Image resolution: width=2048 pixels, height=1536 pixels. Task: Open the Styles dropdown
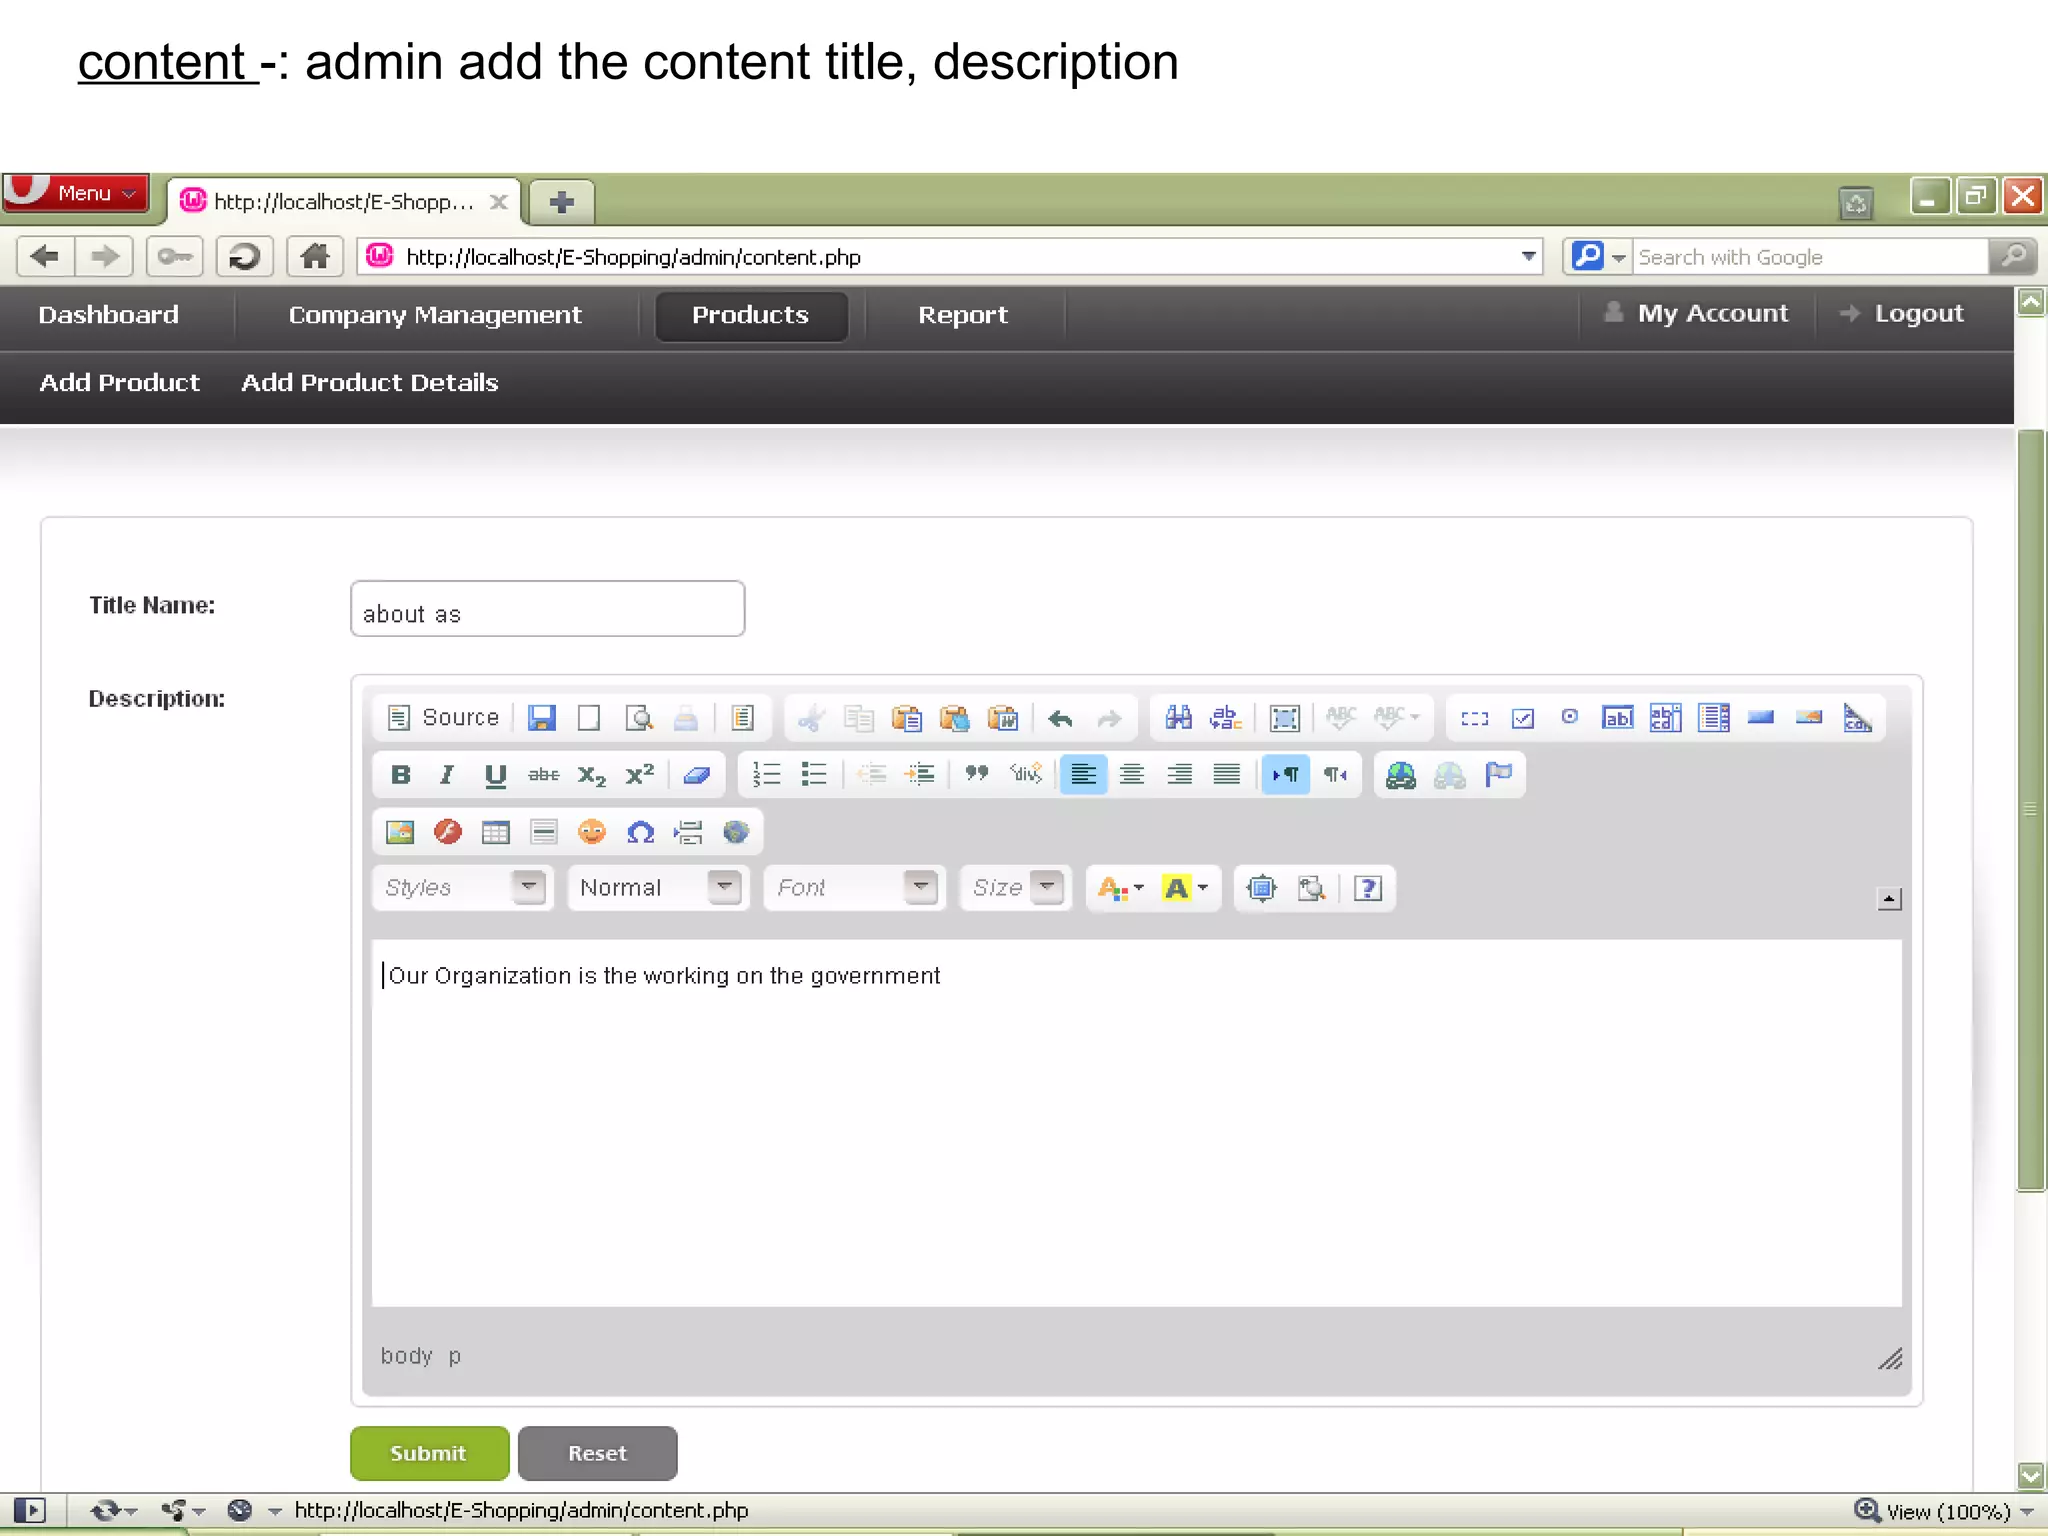(x=528, y=887)
